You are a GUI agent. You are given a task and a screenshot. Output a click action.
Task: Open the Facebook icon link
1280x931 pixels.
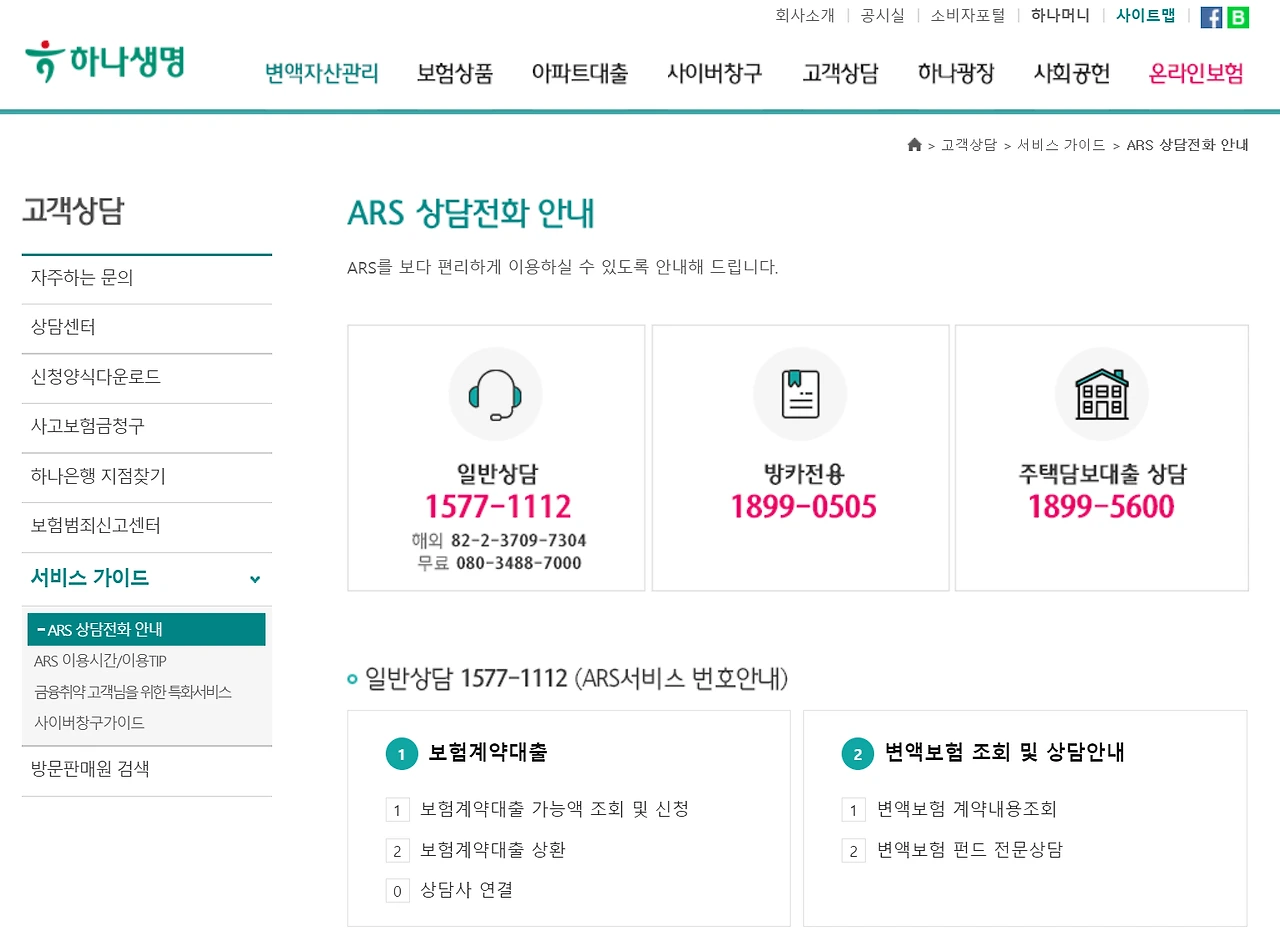pos(1211,17)
